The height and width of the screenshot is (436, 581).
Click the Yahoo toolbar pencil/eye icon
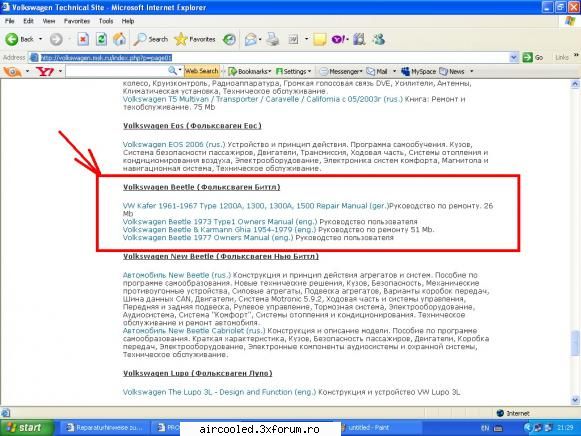(12, 71)
